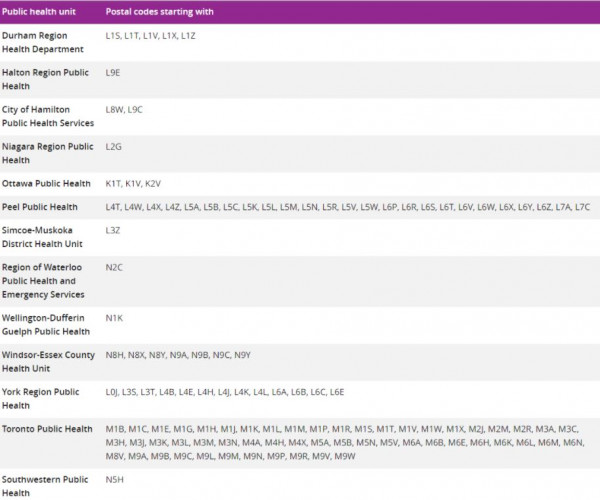Screen dimensions: 600x500
Task: Click the Niagara Region Public Health label
Action: [x=46, y=153]
